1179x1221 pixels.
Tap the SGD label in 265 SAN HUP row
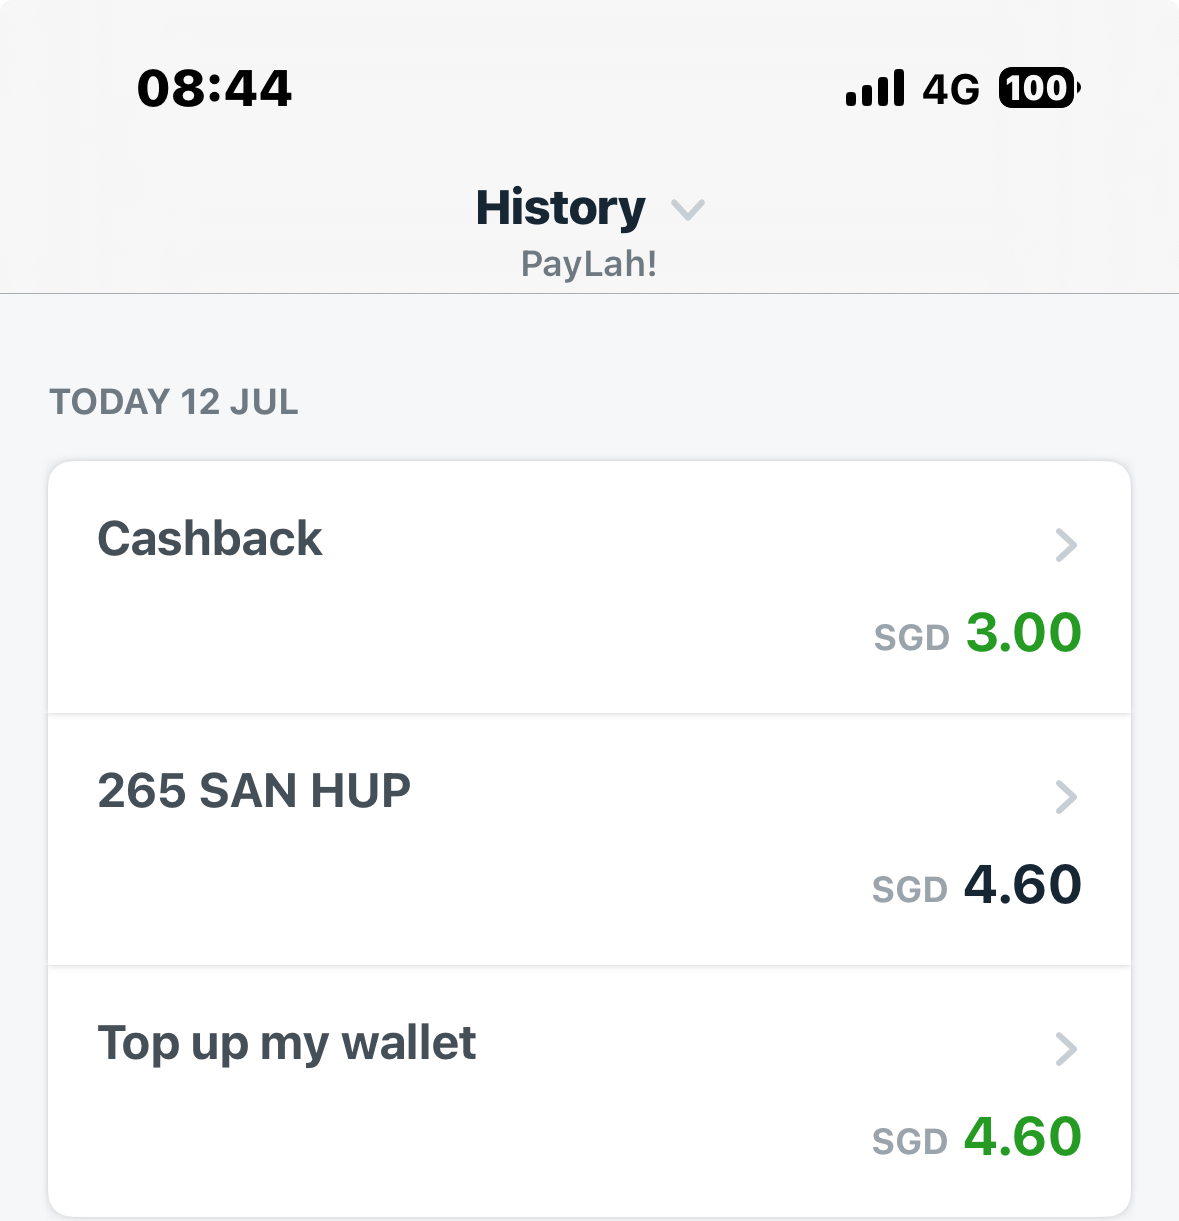[910, 890]
